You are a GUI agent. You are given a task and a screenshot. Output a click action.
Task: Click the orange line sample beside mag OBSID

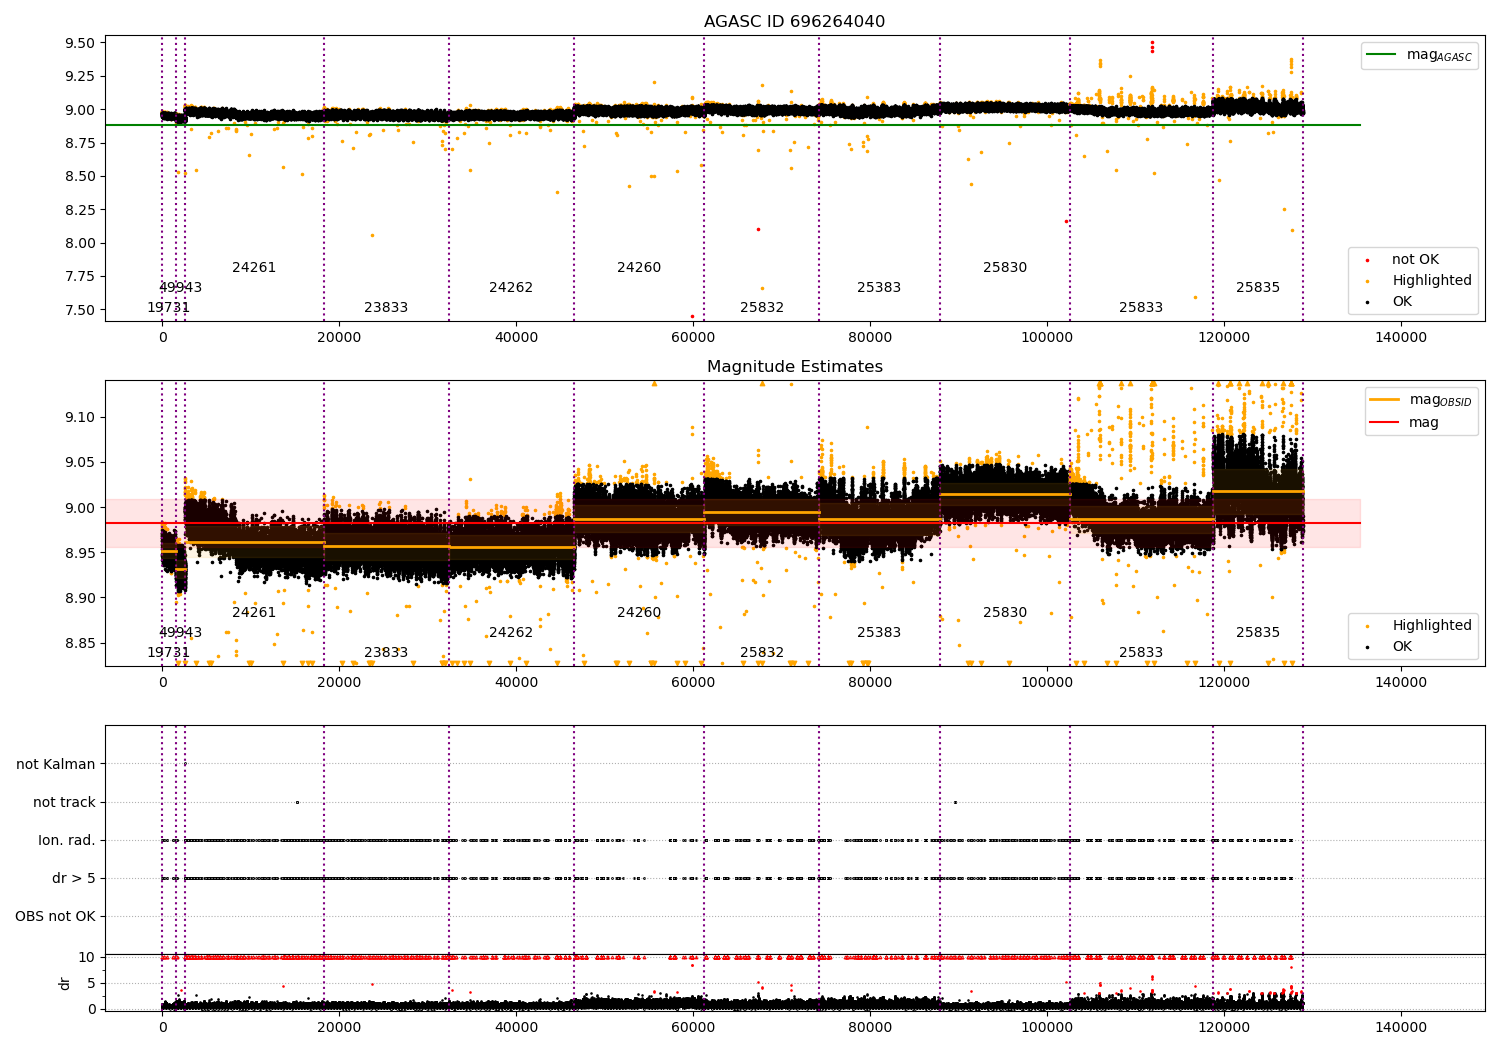click(x=1386, y=400)
